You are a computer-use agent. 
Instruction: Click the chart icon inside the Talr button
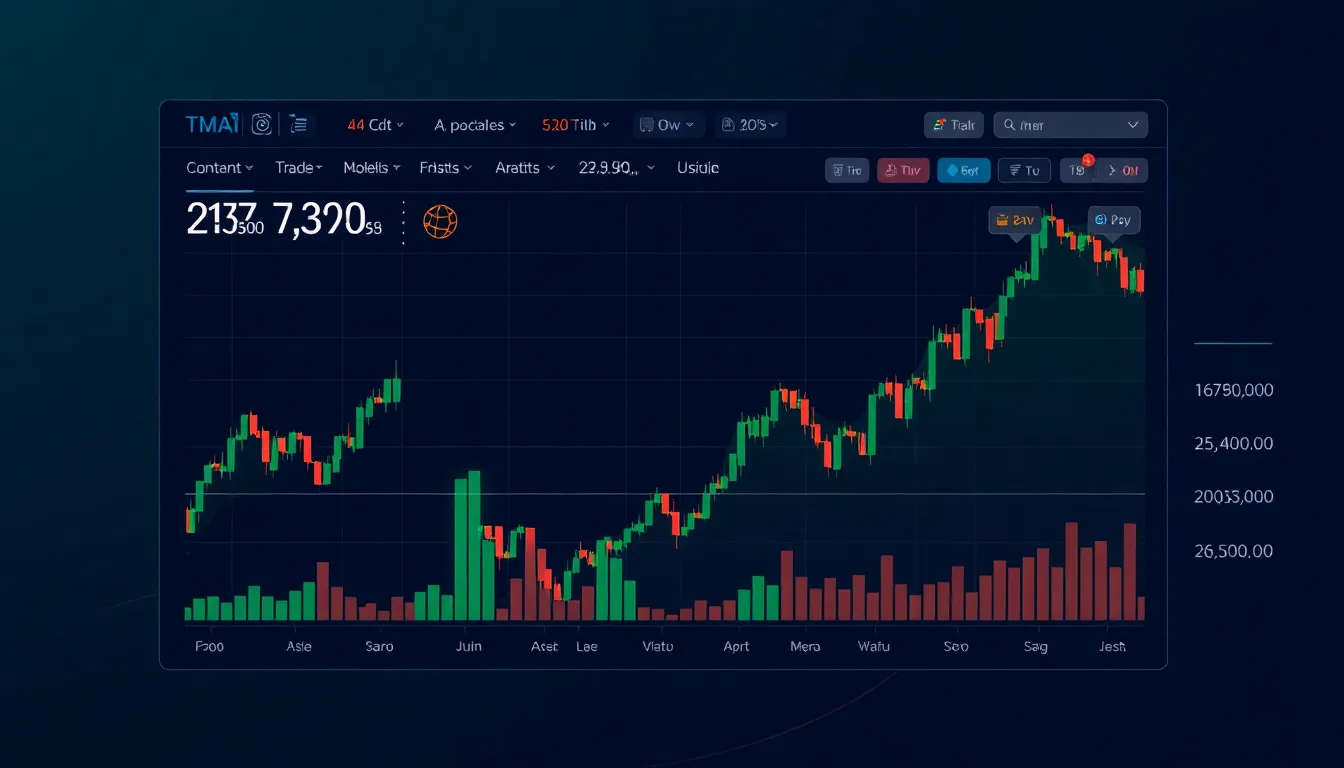pyautogui.click(x=940, y=124)
